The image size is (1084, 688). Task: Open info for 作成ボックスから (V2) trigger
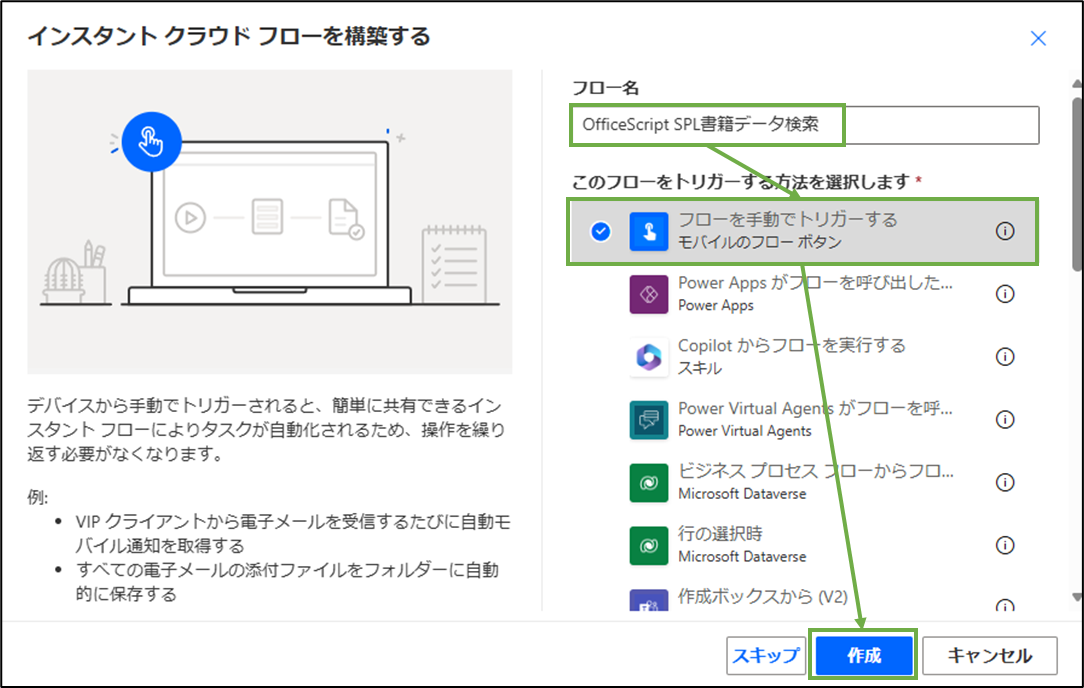click(x=1004, y=605)
